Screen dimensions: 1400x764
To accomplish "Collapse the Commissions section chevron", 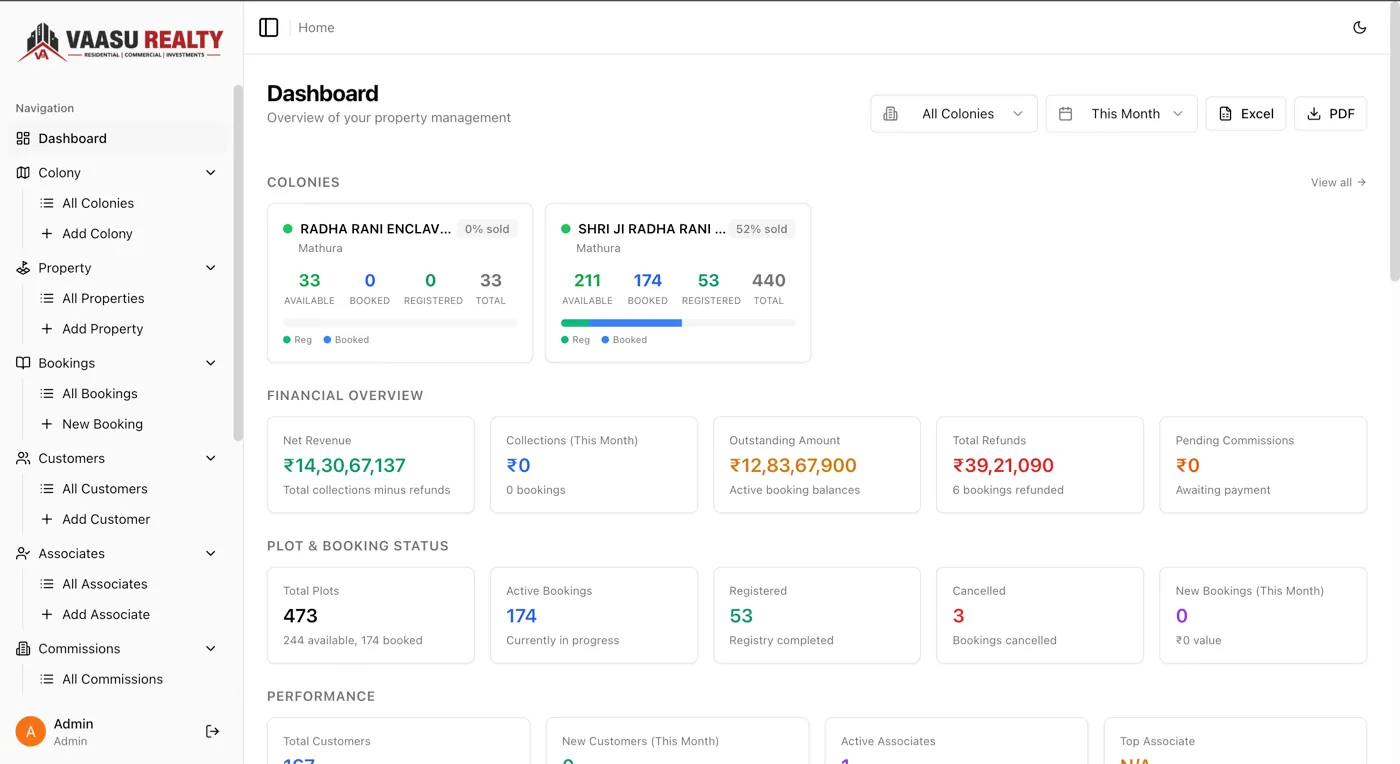I will point(211,649).
